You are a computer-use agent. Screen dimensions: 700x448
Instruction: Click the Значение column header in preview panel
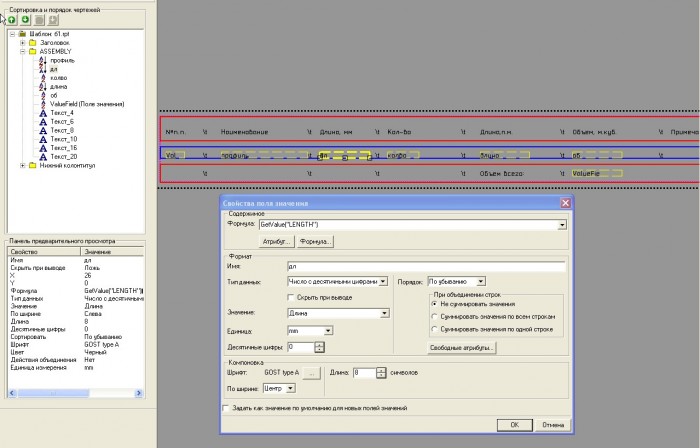[112, 252]
